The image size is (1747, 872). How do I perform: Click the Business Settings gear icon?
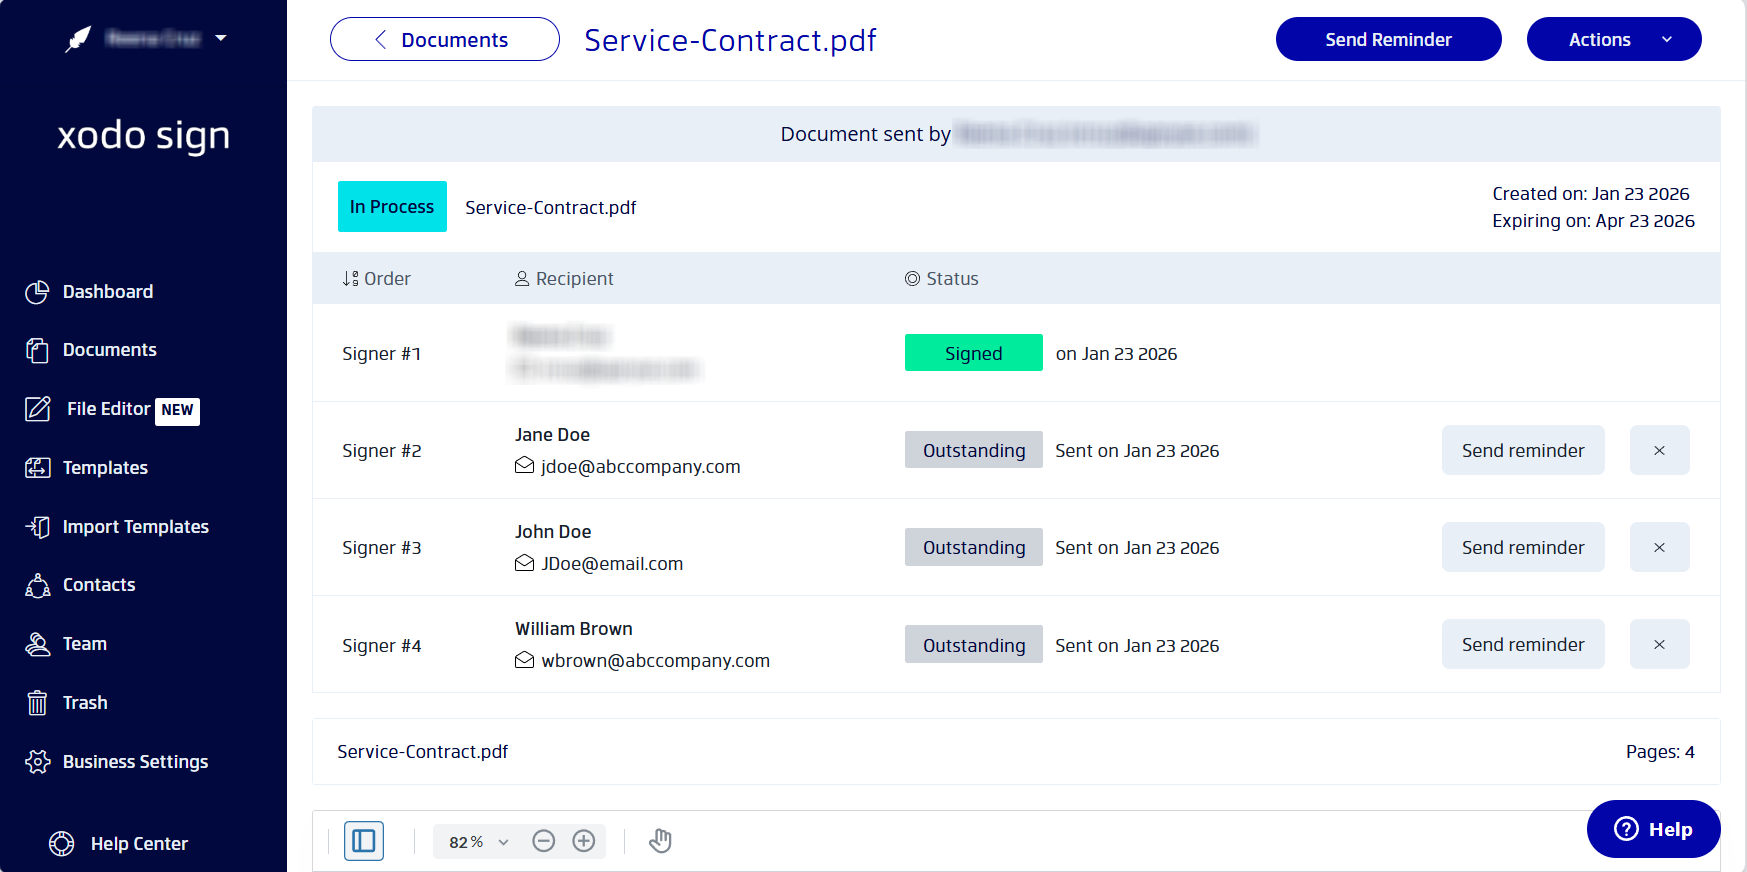[37, 762]
